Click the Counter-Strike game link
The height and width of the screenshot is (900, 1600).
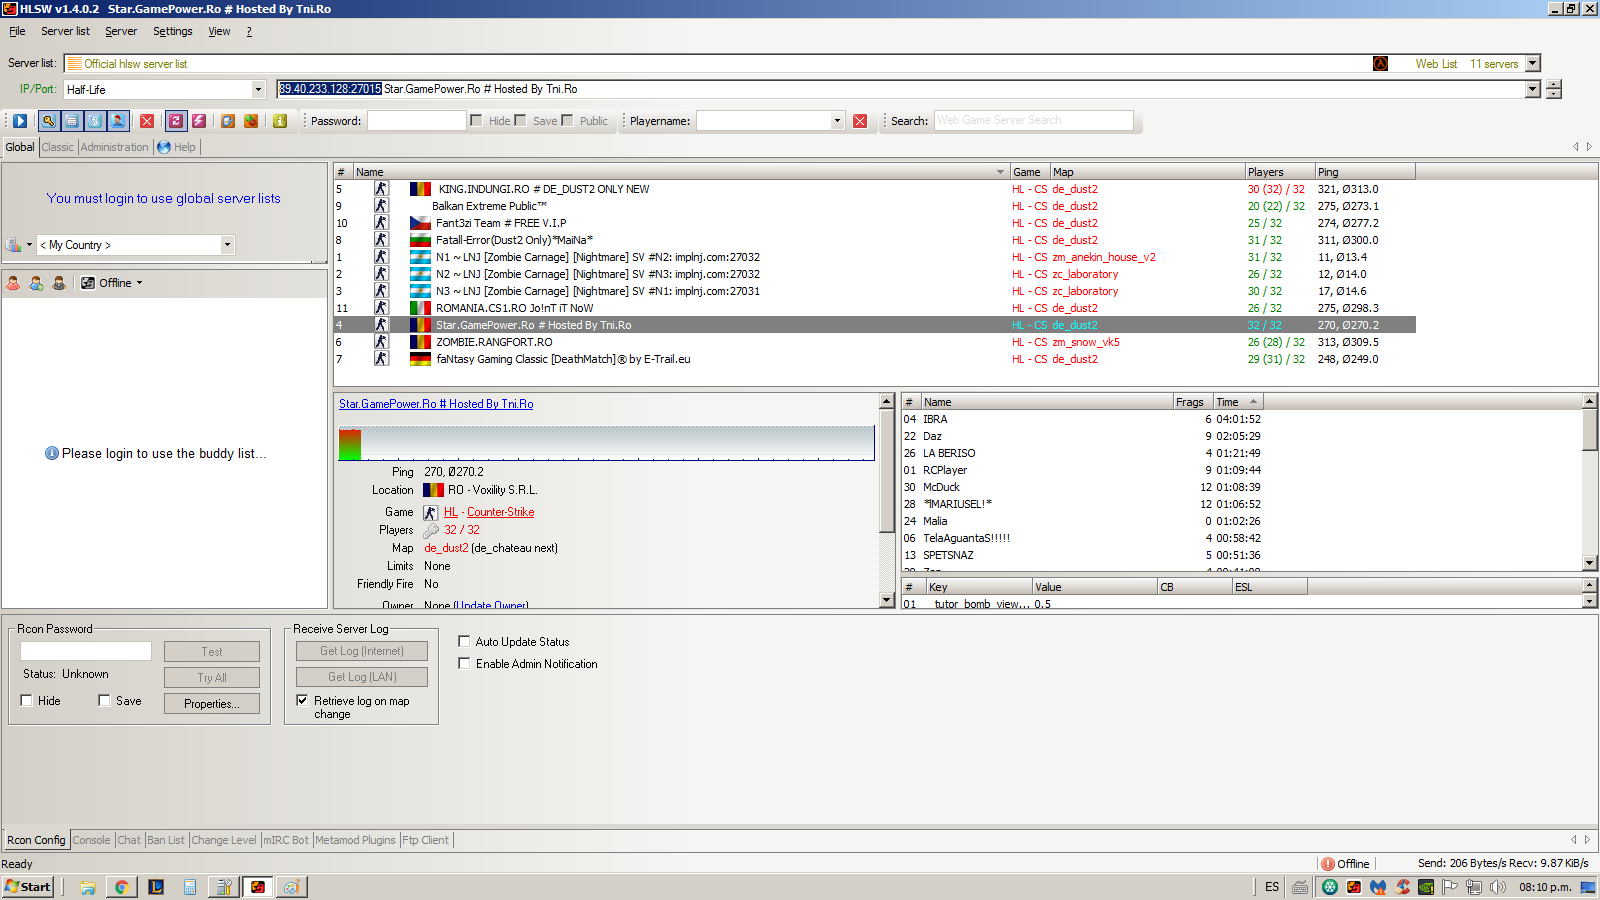[501, 512]
